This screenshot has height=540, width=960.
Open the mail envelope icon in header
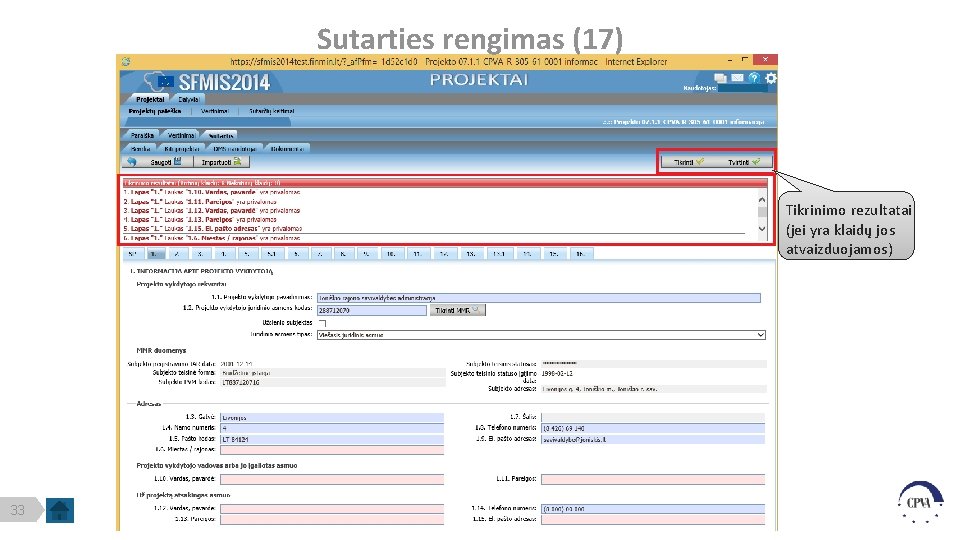pos(737,78)
